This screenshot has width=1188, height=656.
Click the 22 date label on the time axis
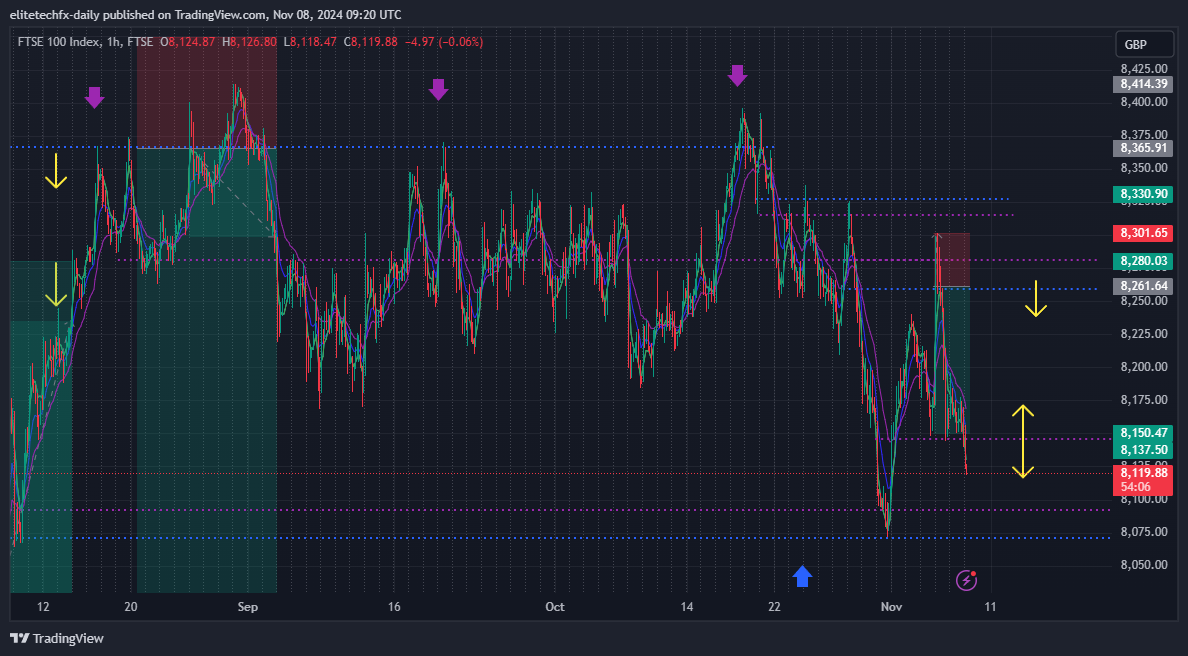(x=774, y=607)
